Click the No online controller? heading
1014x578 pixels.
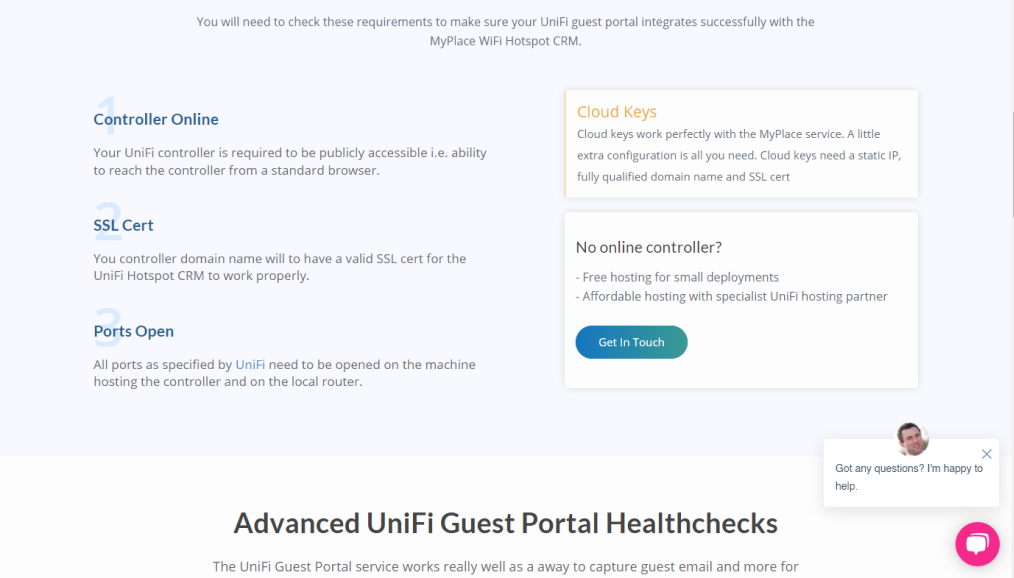pos(649,247)
